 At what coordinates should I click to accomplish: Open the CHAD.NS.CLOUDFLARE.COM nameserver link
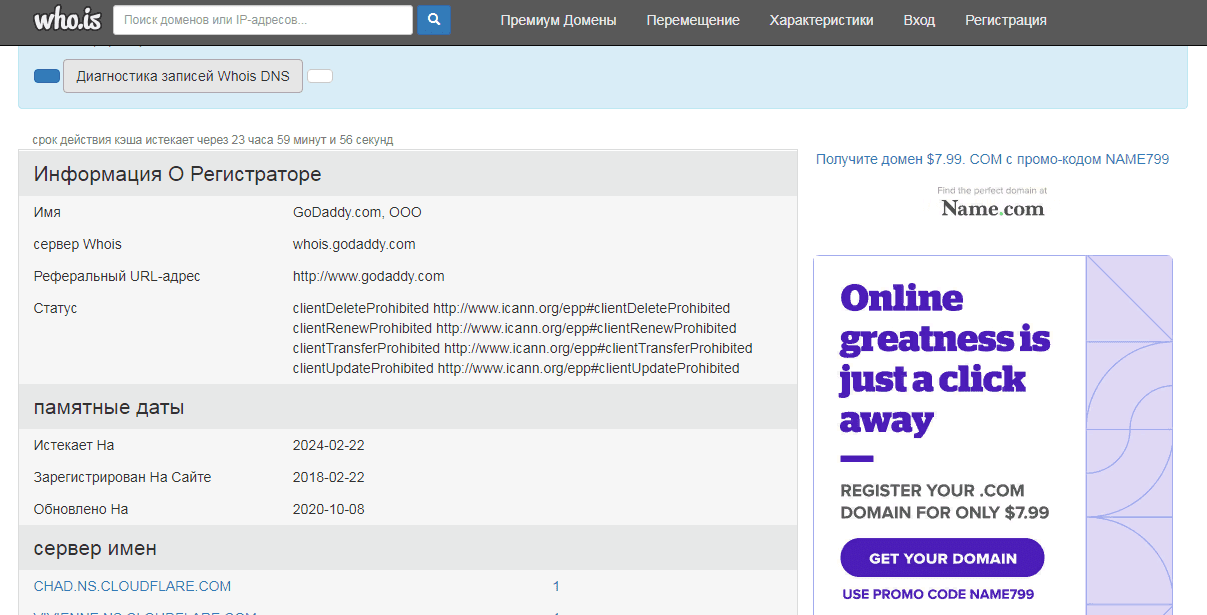[x=132, y=586]
